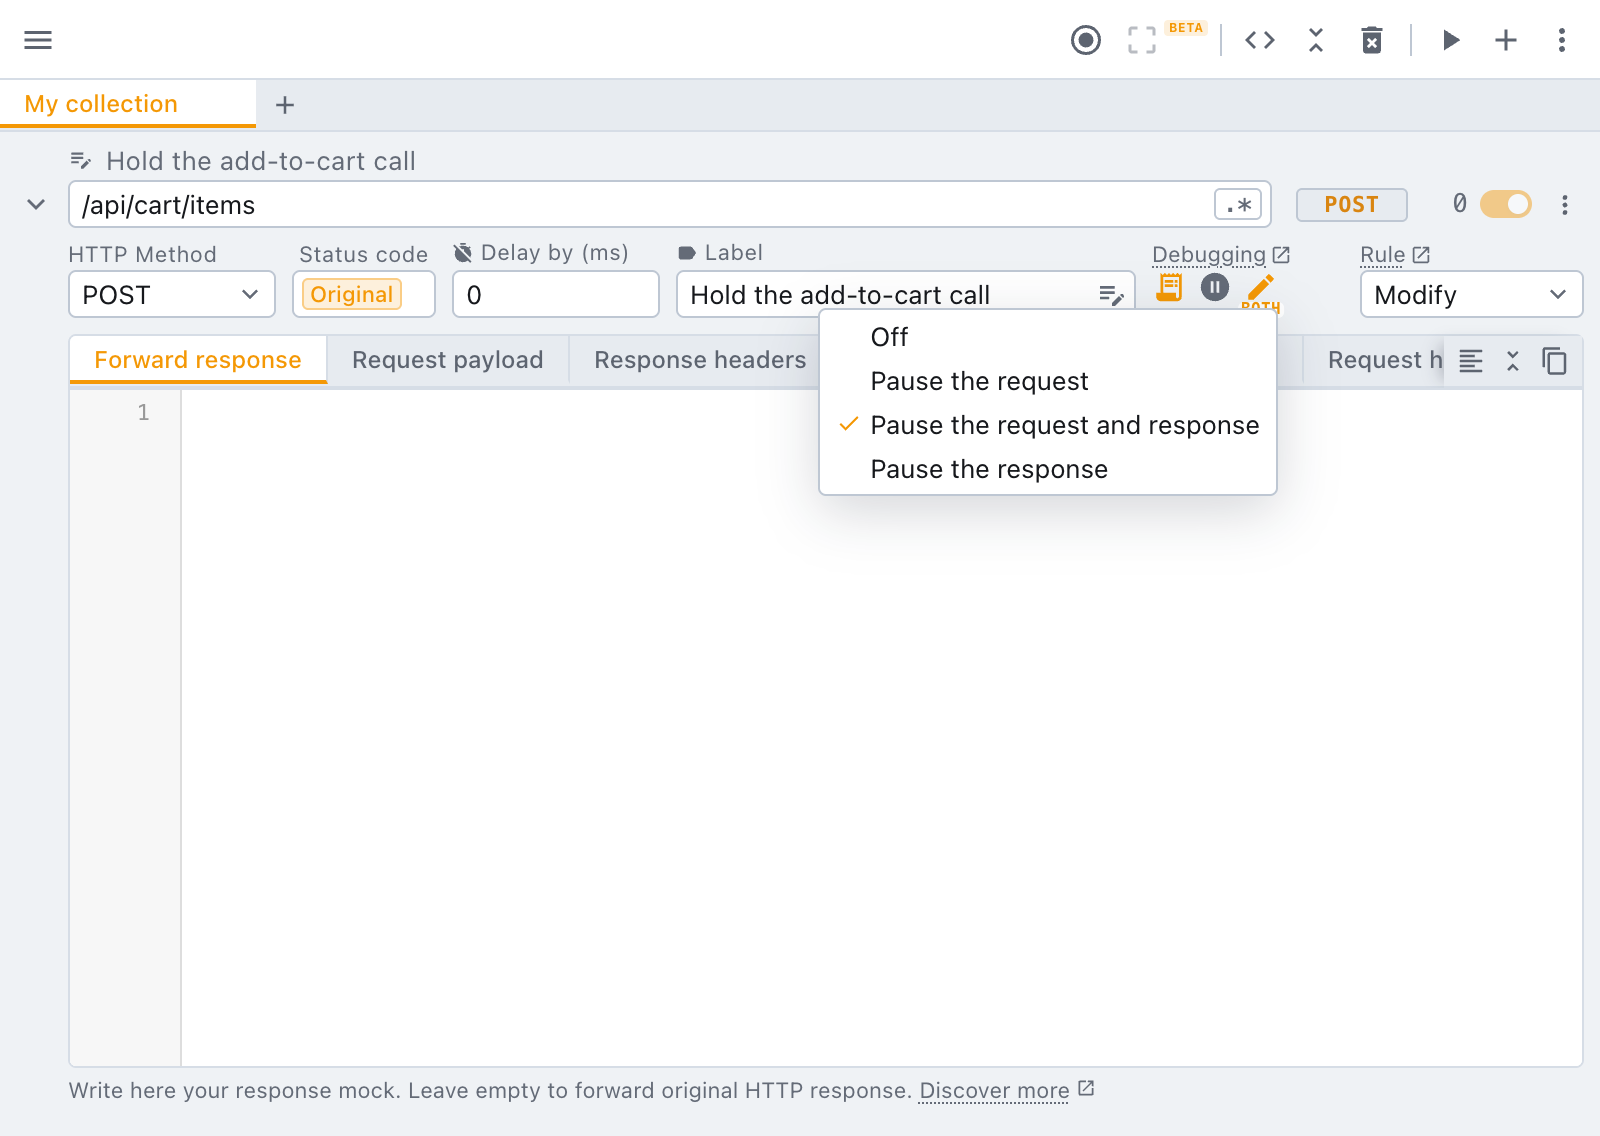Screen dimensions: 1600x1136
Task: Copy editor content with copy icon
Action: [1554, 361]
